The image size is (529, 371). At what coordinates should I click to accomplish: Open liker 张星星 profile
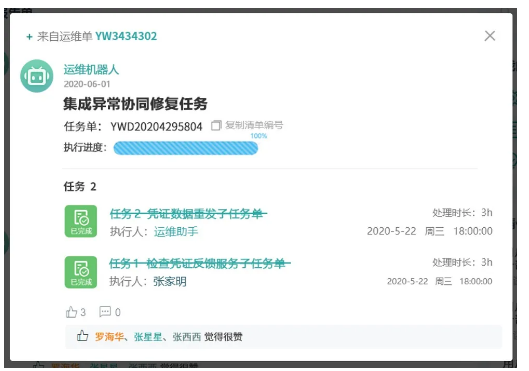tap(148, 337)
